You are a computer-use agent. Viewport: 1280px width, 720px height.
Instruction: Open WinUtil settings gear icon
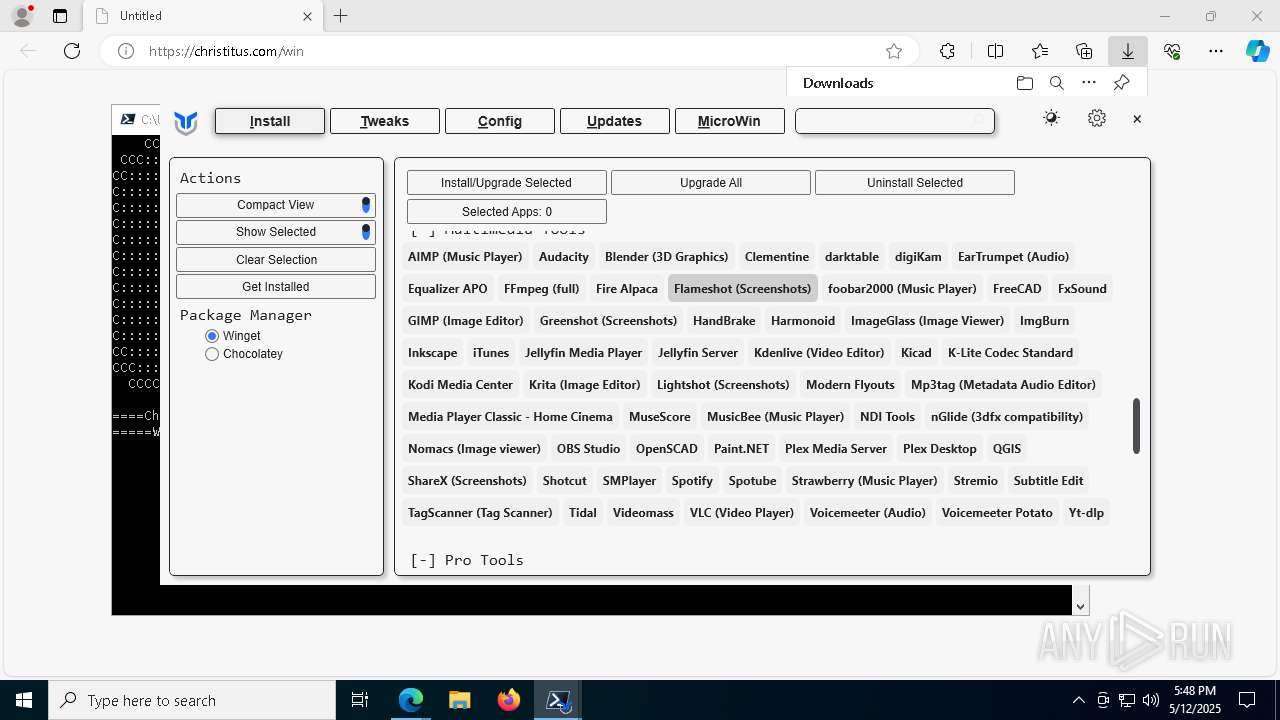[x=1097, y=118]
